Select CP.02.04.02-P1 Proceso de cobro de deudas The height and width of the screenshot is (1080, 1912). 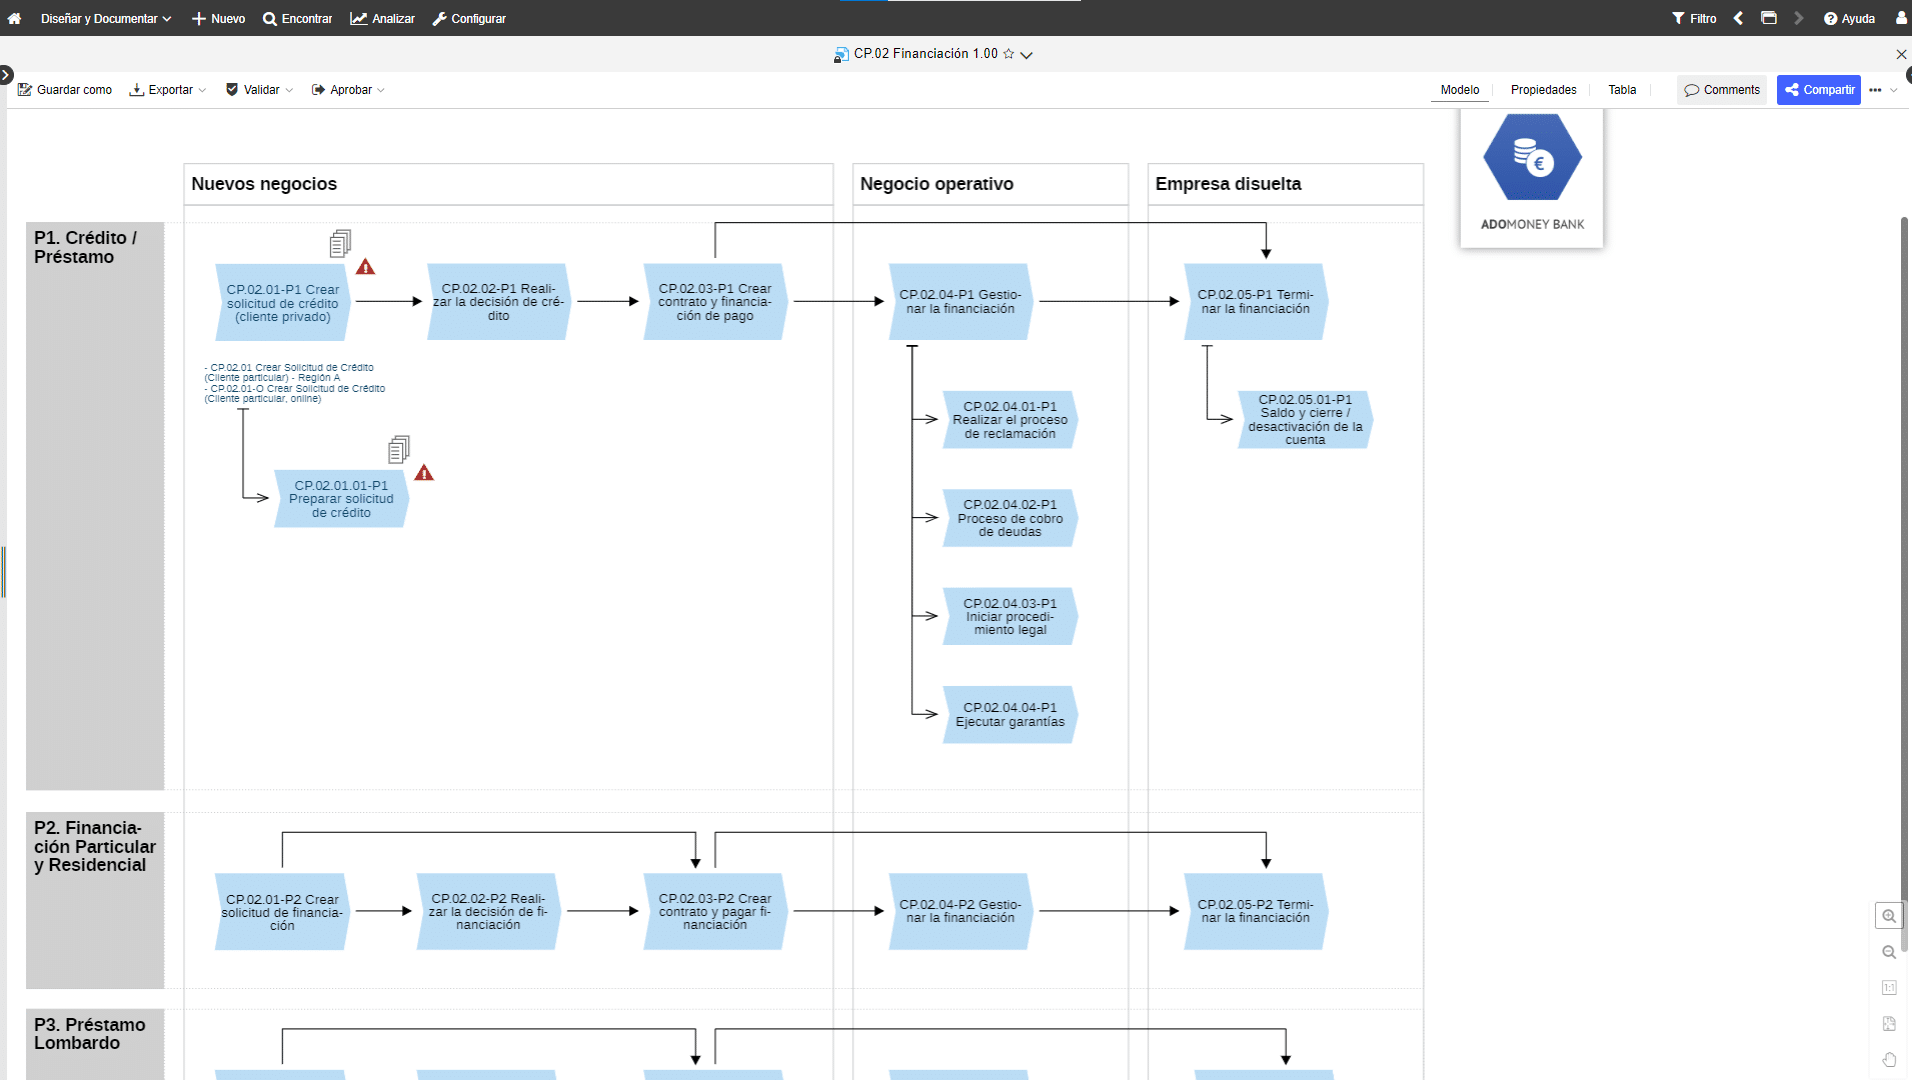point(1010,518)
